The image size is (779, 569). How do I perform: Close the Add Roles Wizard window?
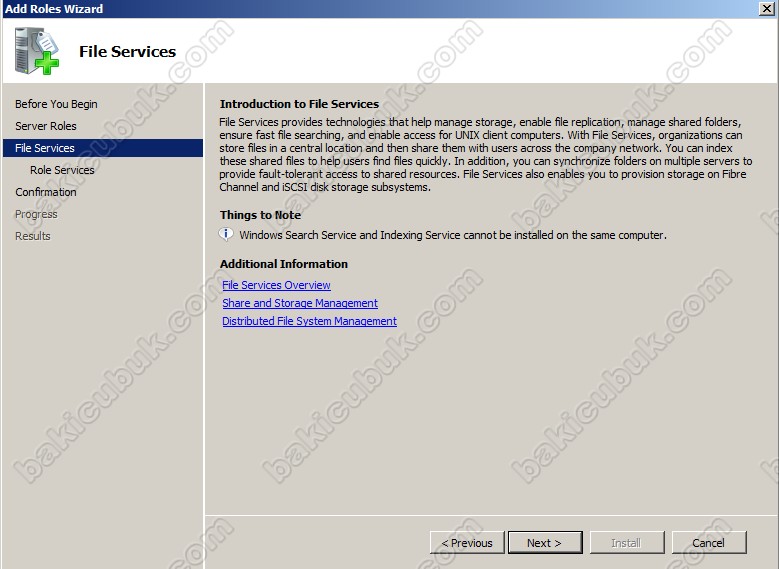click(x=767, y=8)
